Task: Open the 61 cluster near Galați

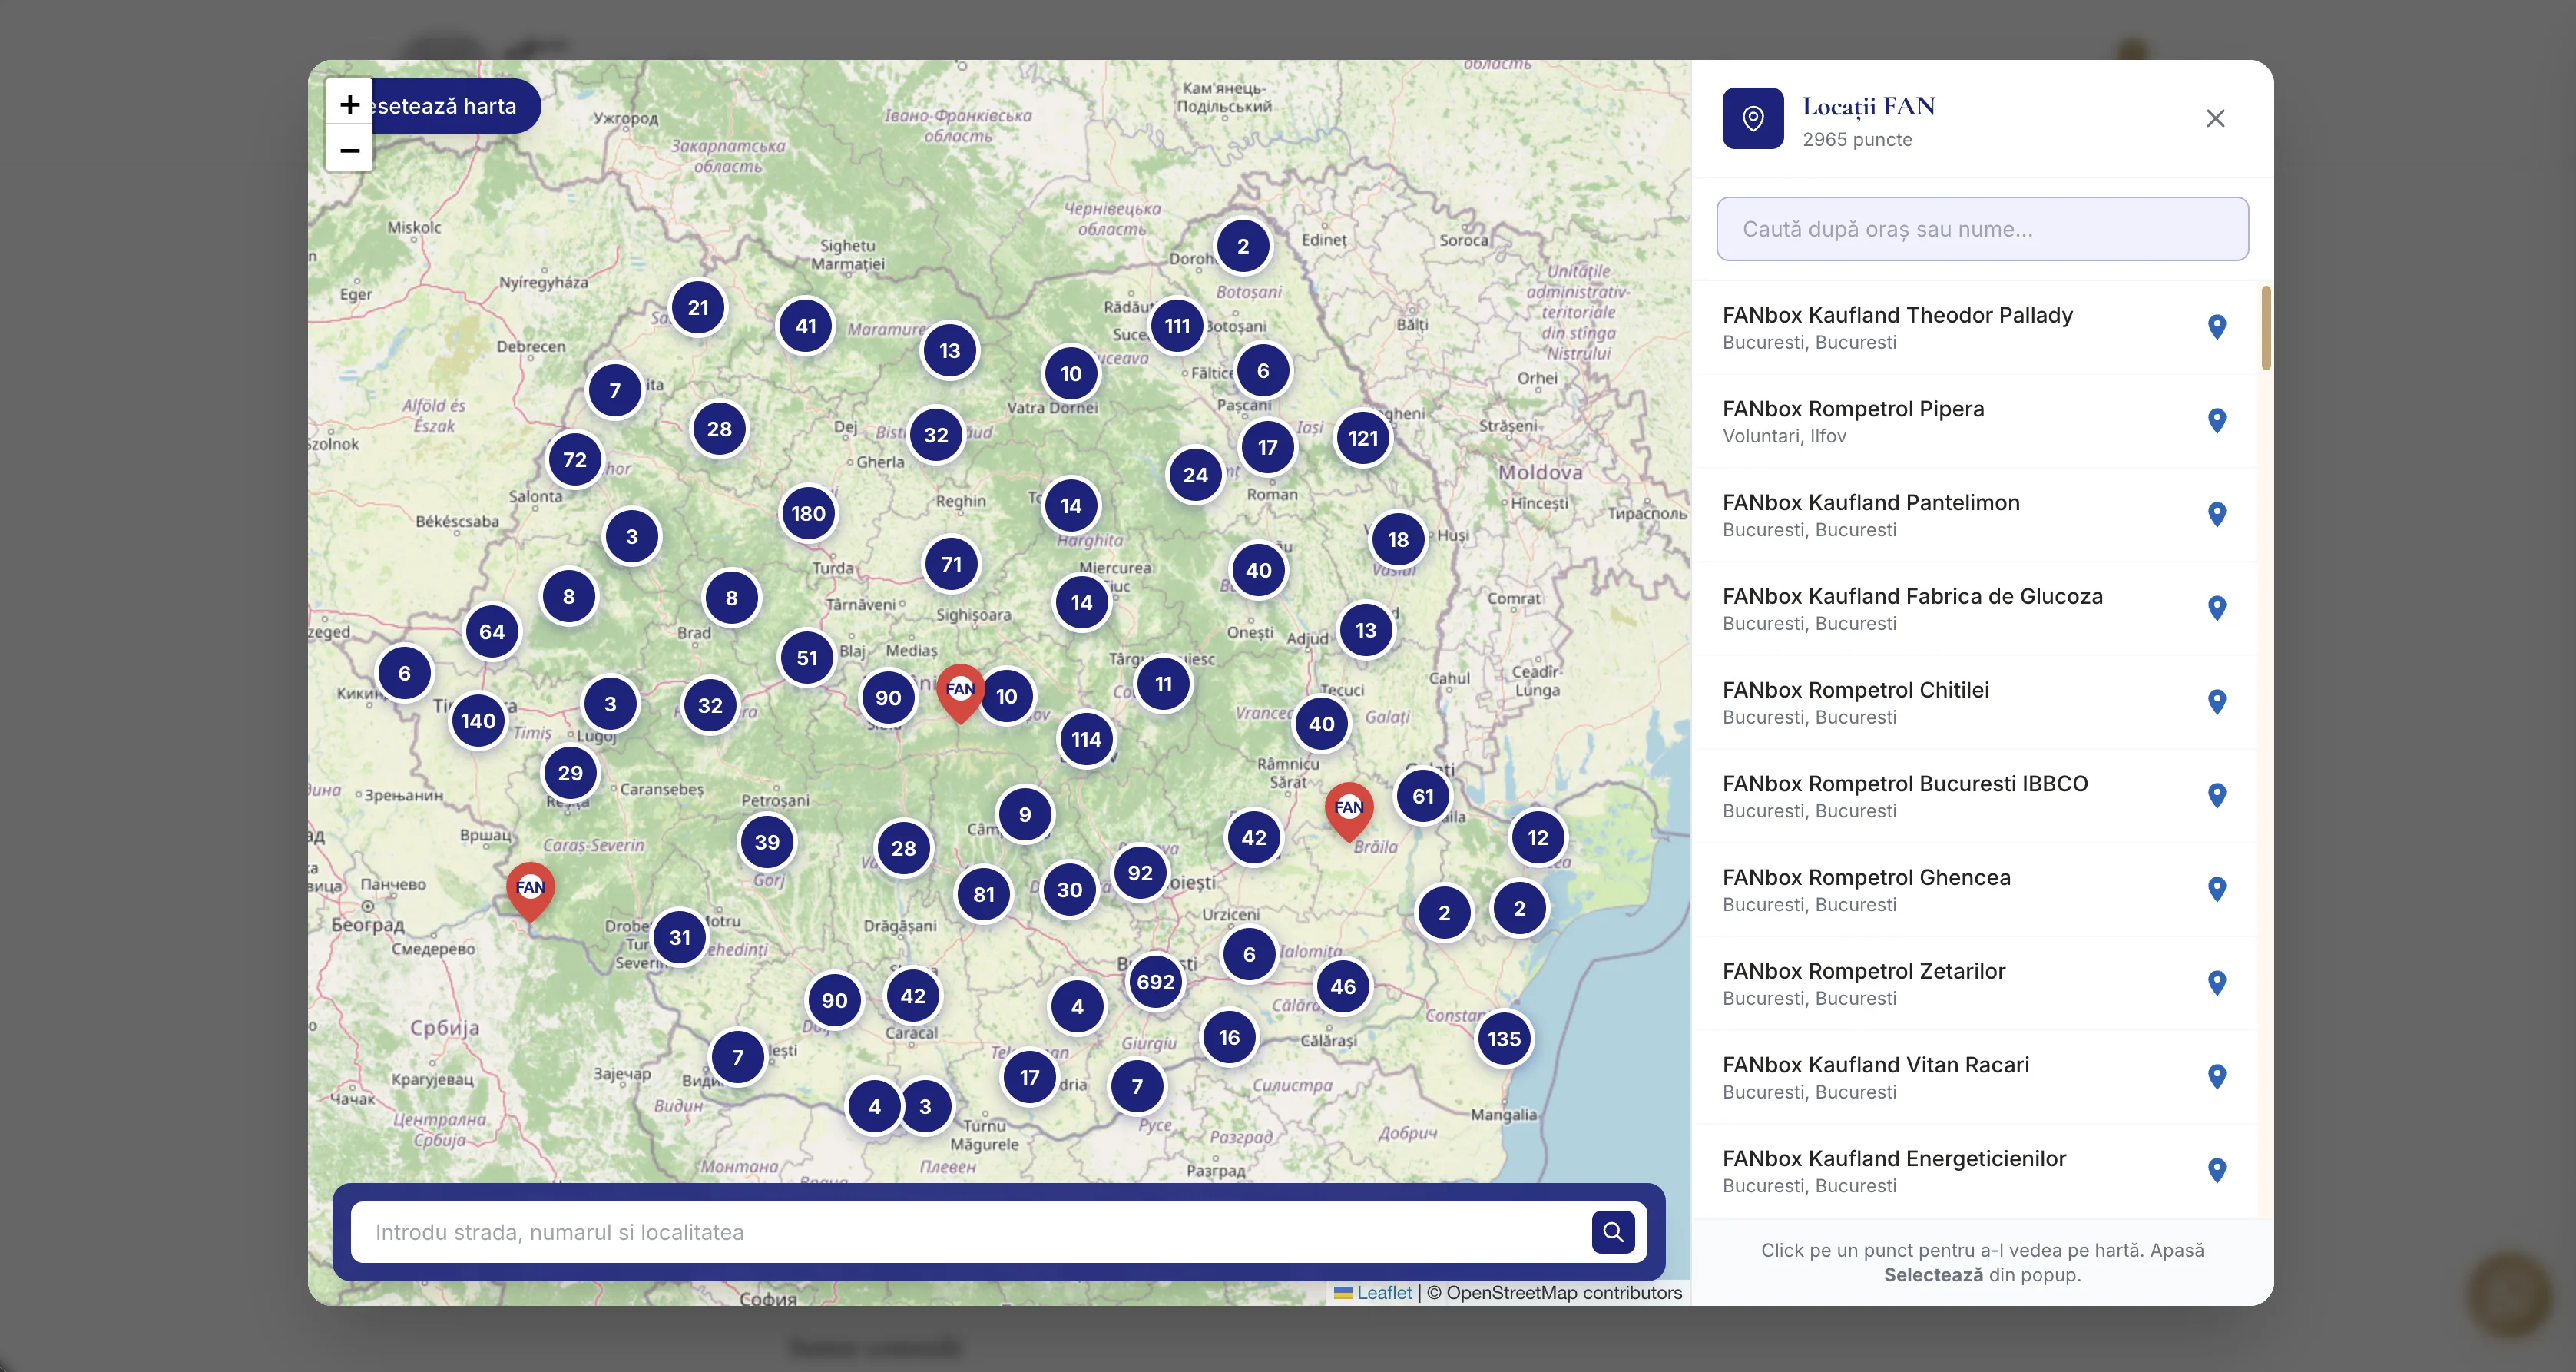Action: (1423, 796)
